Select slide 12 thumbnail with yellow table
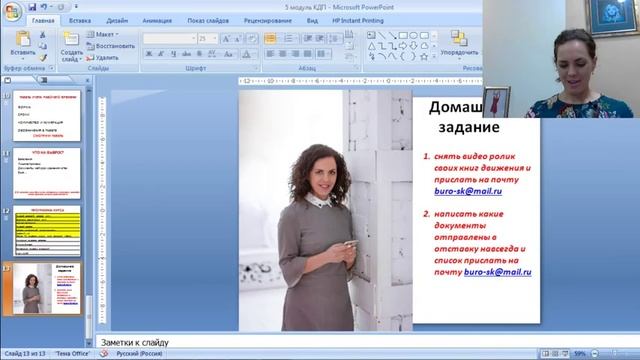The height and width of the screenshot is (360, 640). click(x=47, y=231)
